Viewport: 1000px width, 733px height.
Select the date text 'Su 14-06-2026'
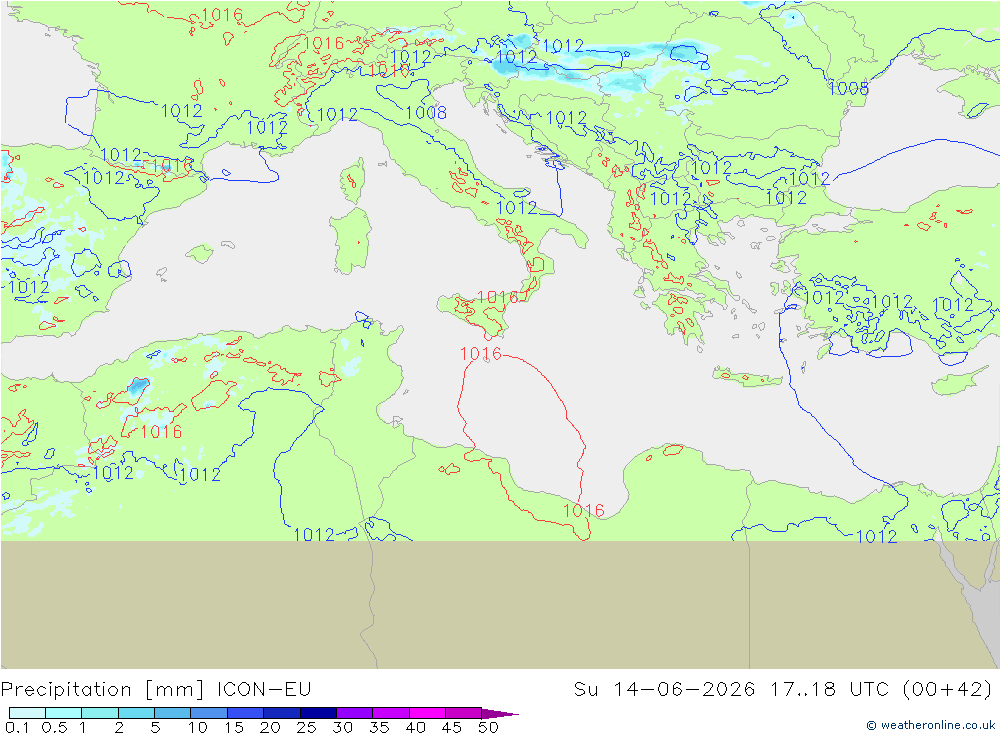pos(664,690)
